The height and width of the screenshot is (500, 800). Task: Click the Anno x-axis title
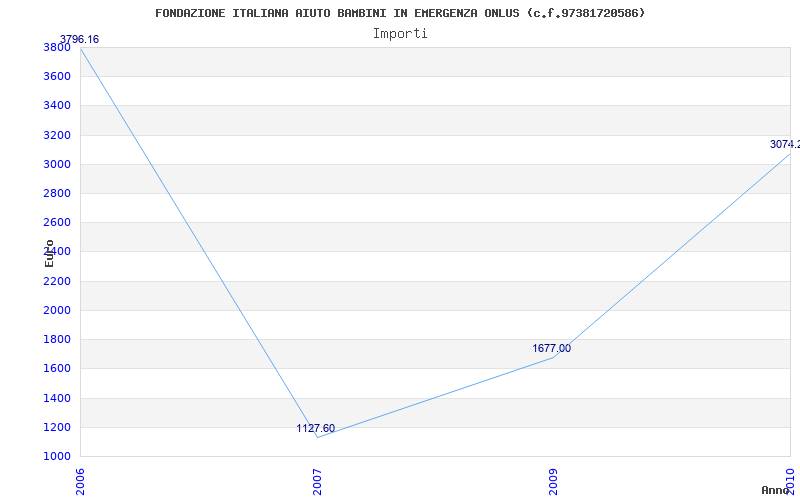[x=775, y=490]
